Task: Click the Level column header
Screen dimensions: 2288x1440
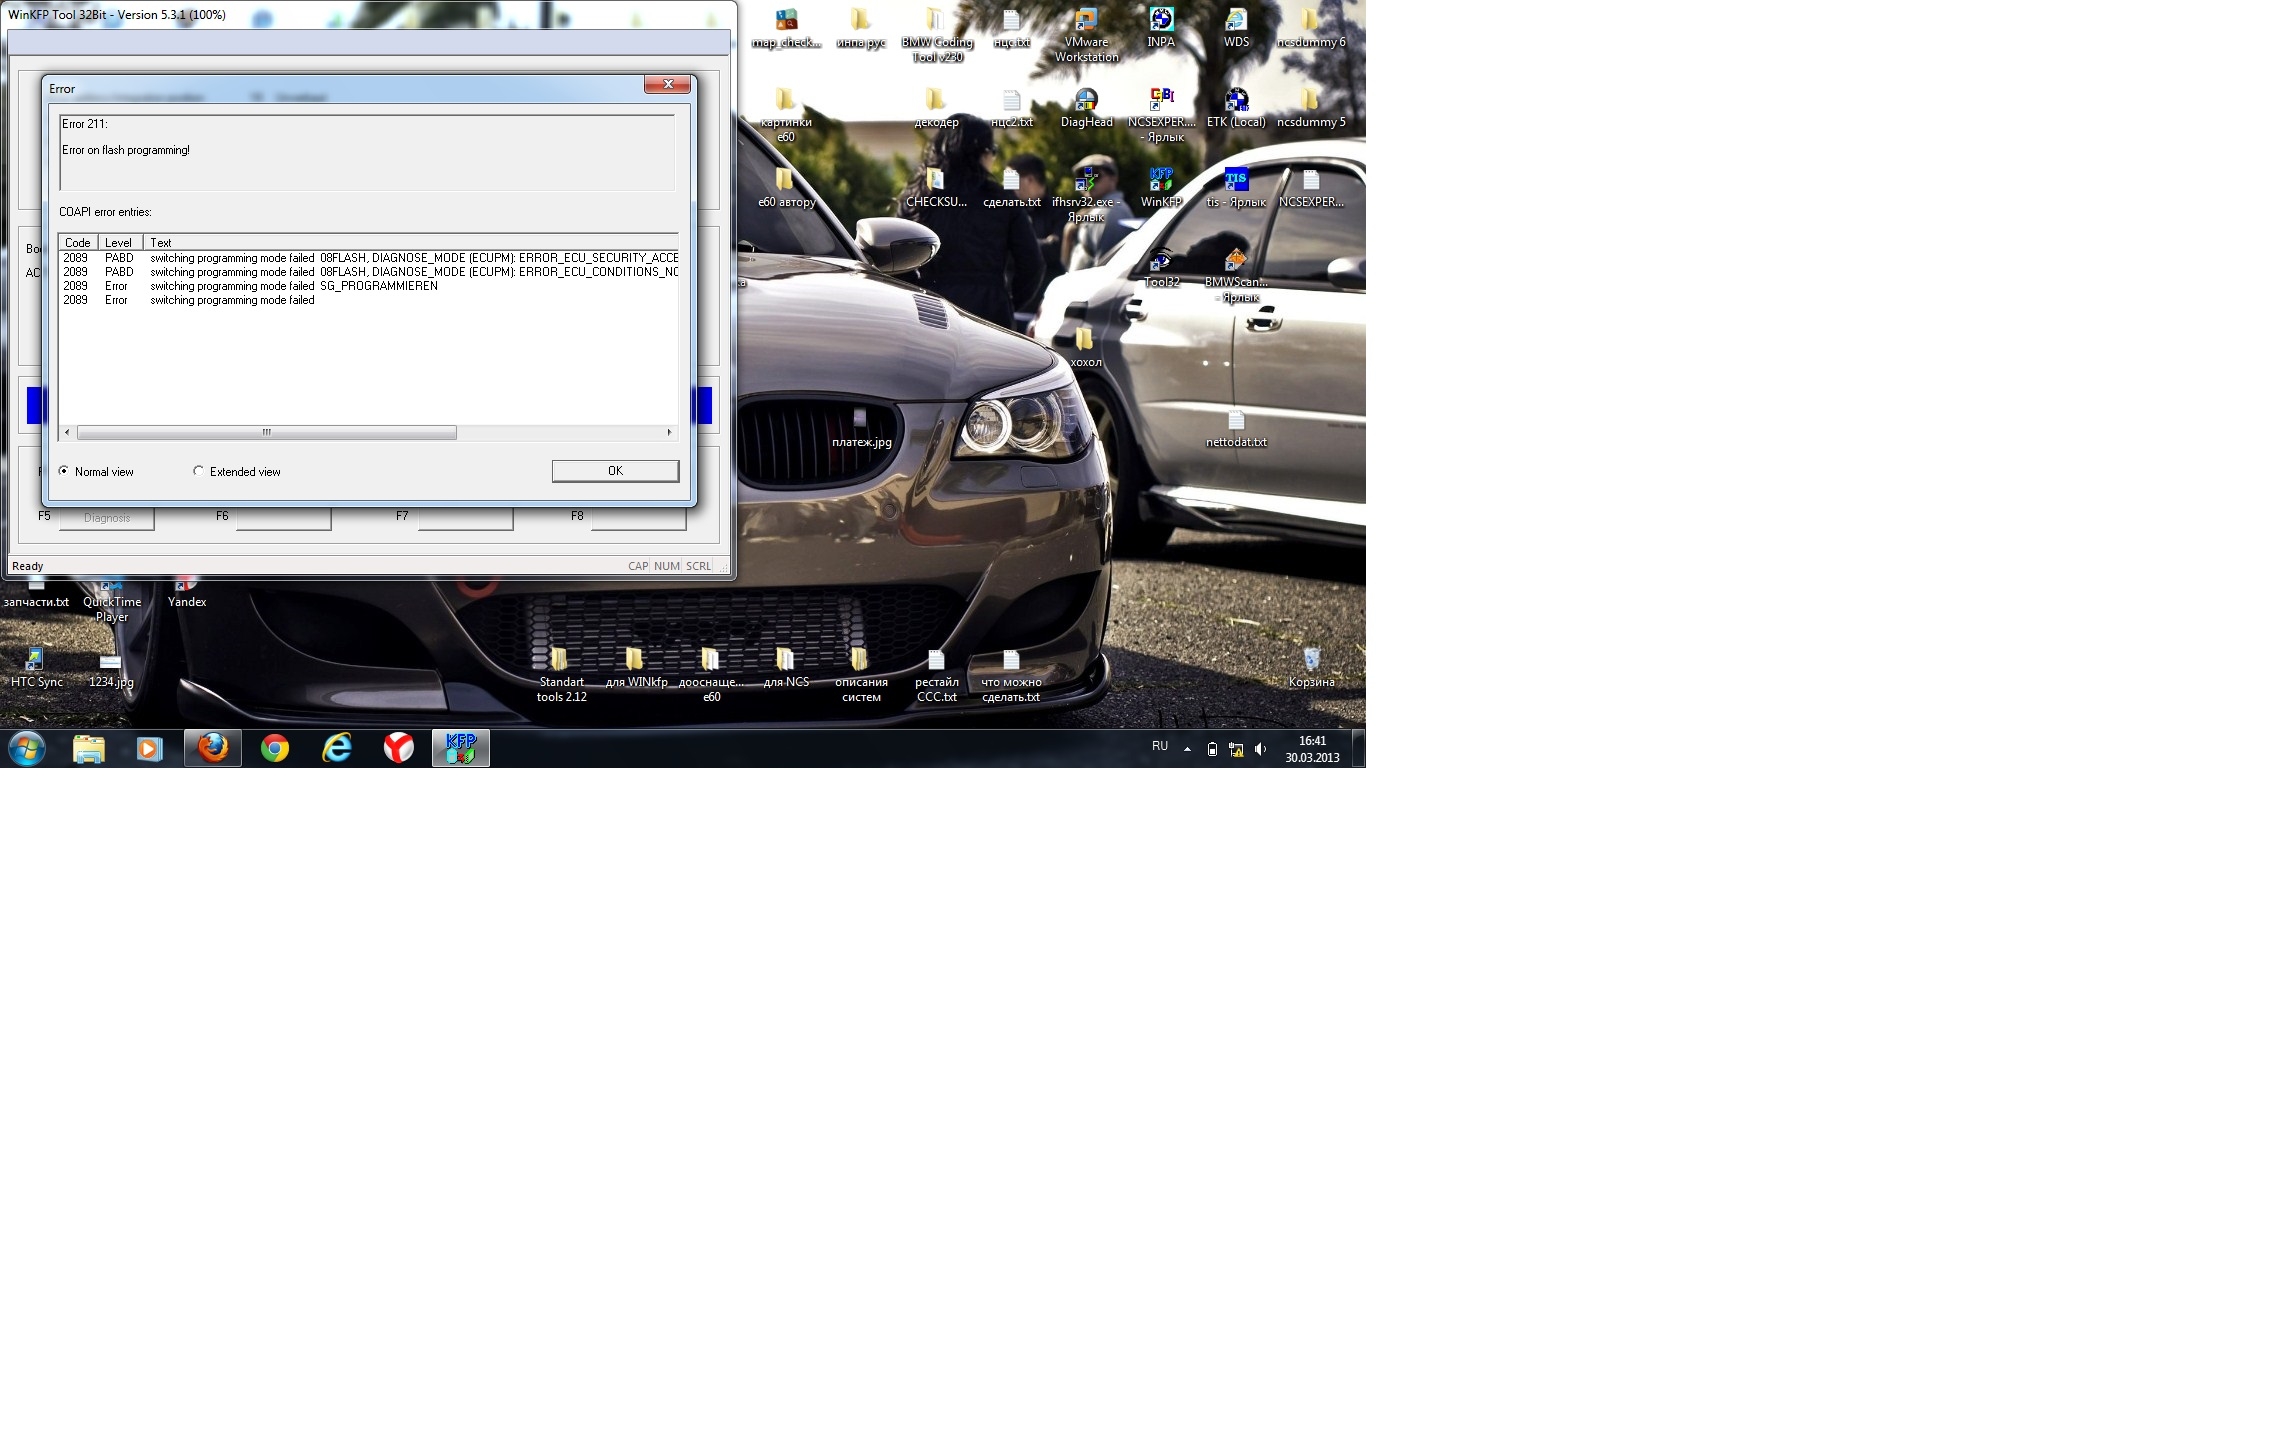Action: pos(118,243)
